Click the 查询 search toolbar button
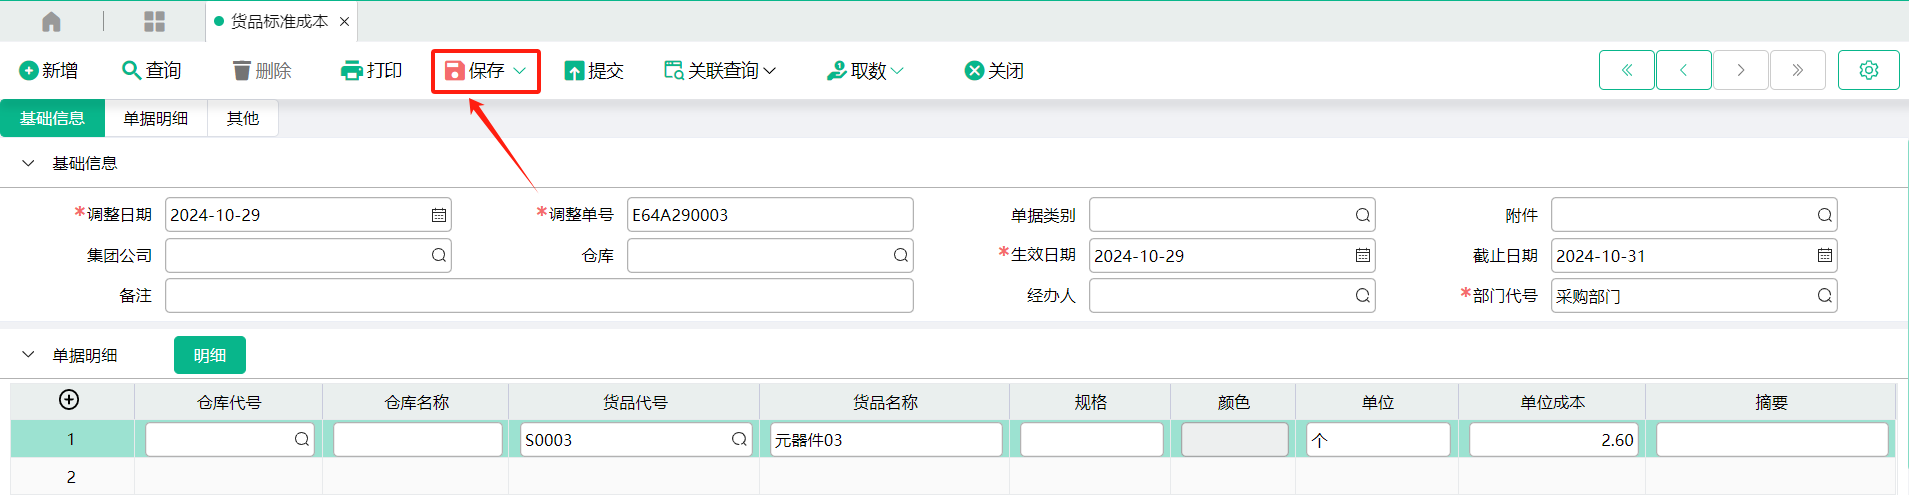The height and width of the screenshot is (495, 1909). tap(152, 71)
